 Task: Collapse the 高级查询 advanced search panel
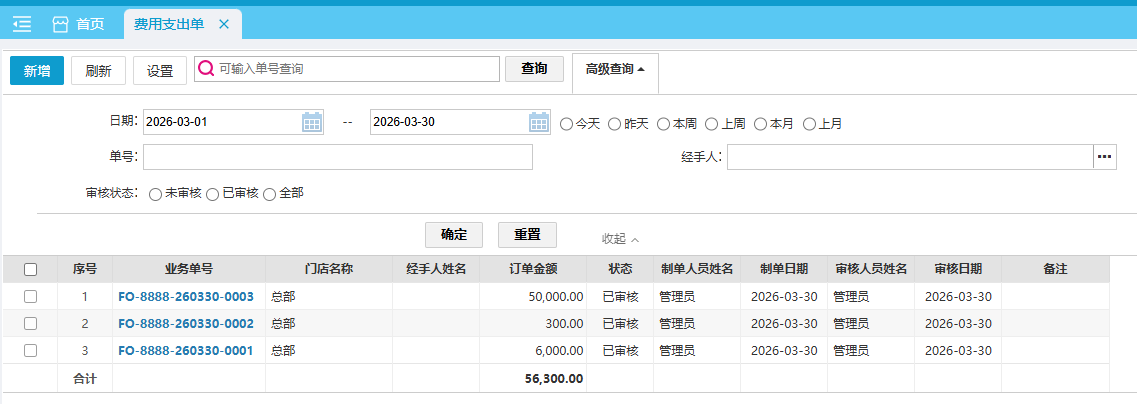614,69
